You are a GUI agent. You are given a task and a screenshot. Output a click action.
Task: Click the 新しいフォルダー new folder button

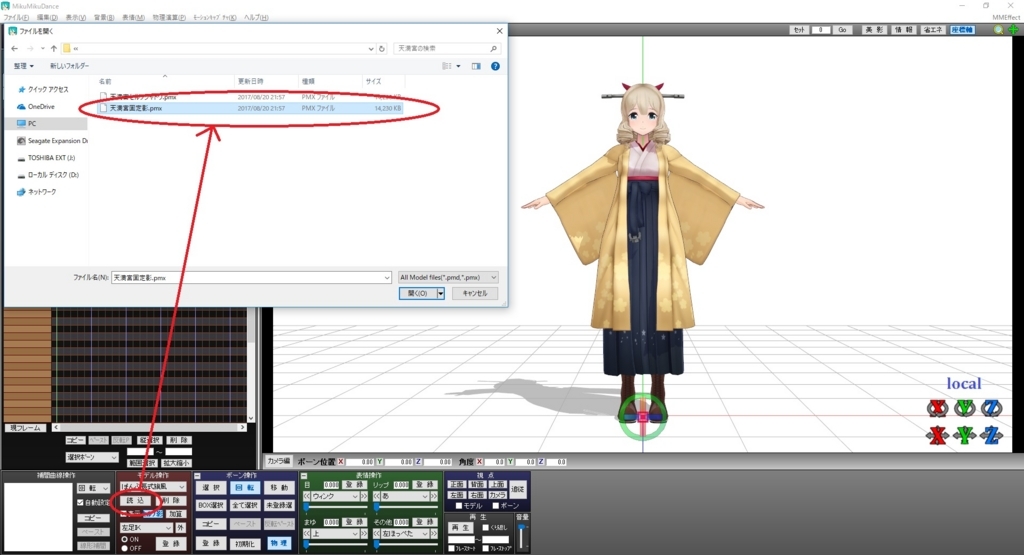pos(69,66)
